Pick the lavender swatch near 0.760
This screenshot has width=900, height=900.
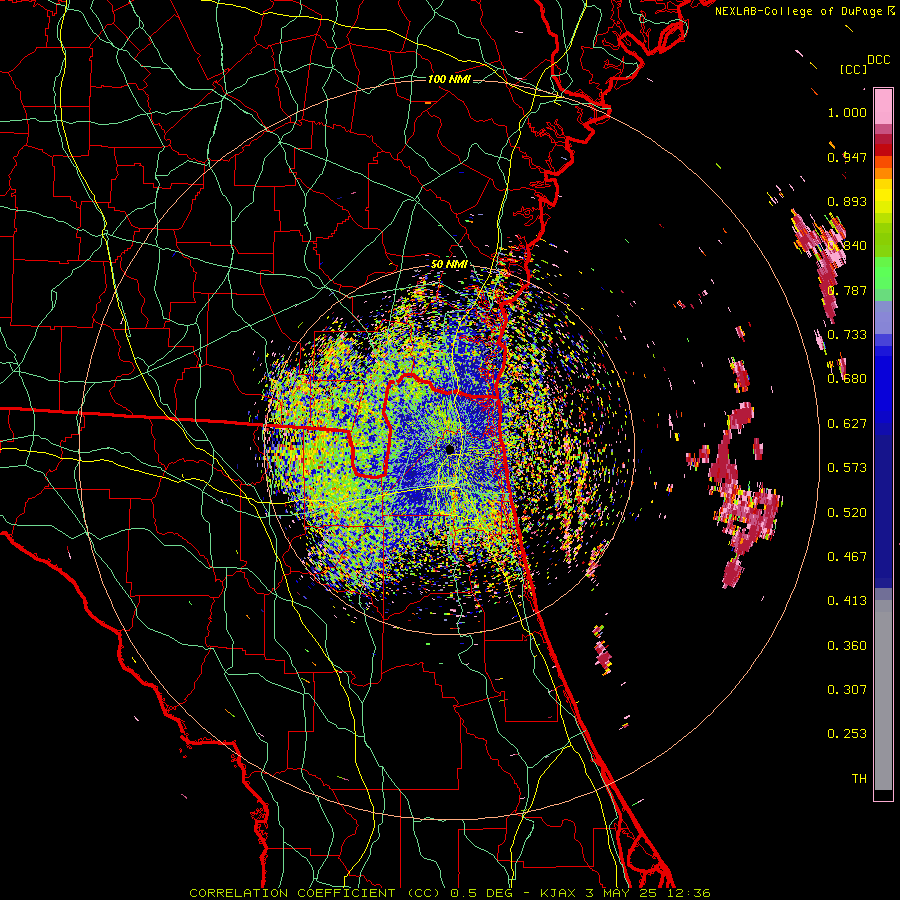pyautogui.click(x=883, y=317)
